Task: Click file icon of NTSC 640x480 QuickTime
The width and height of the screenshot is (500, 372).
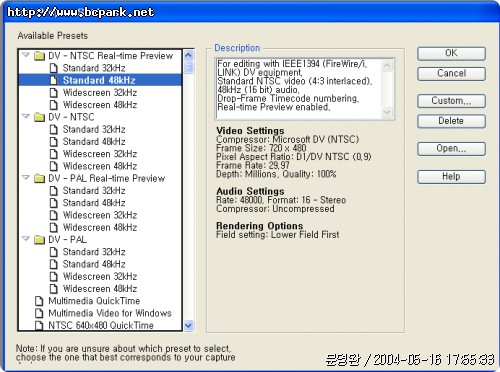Action: 39,325
